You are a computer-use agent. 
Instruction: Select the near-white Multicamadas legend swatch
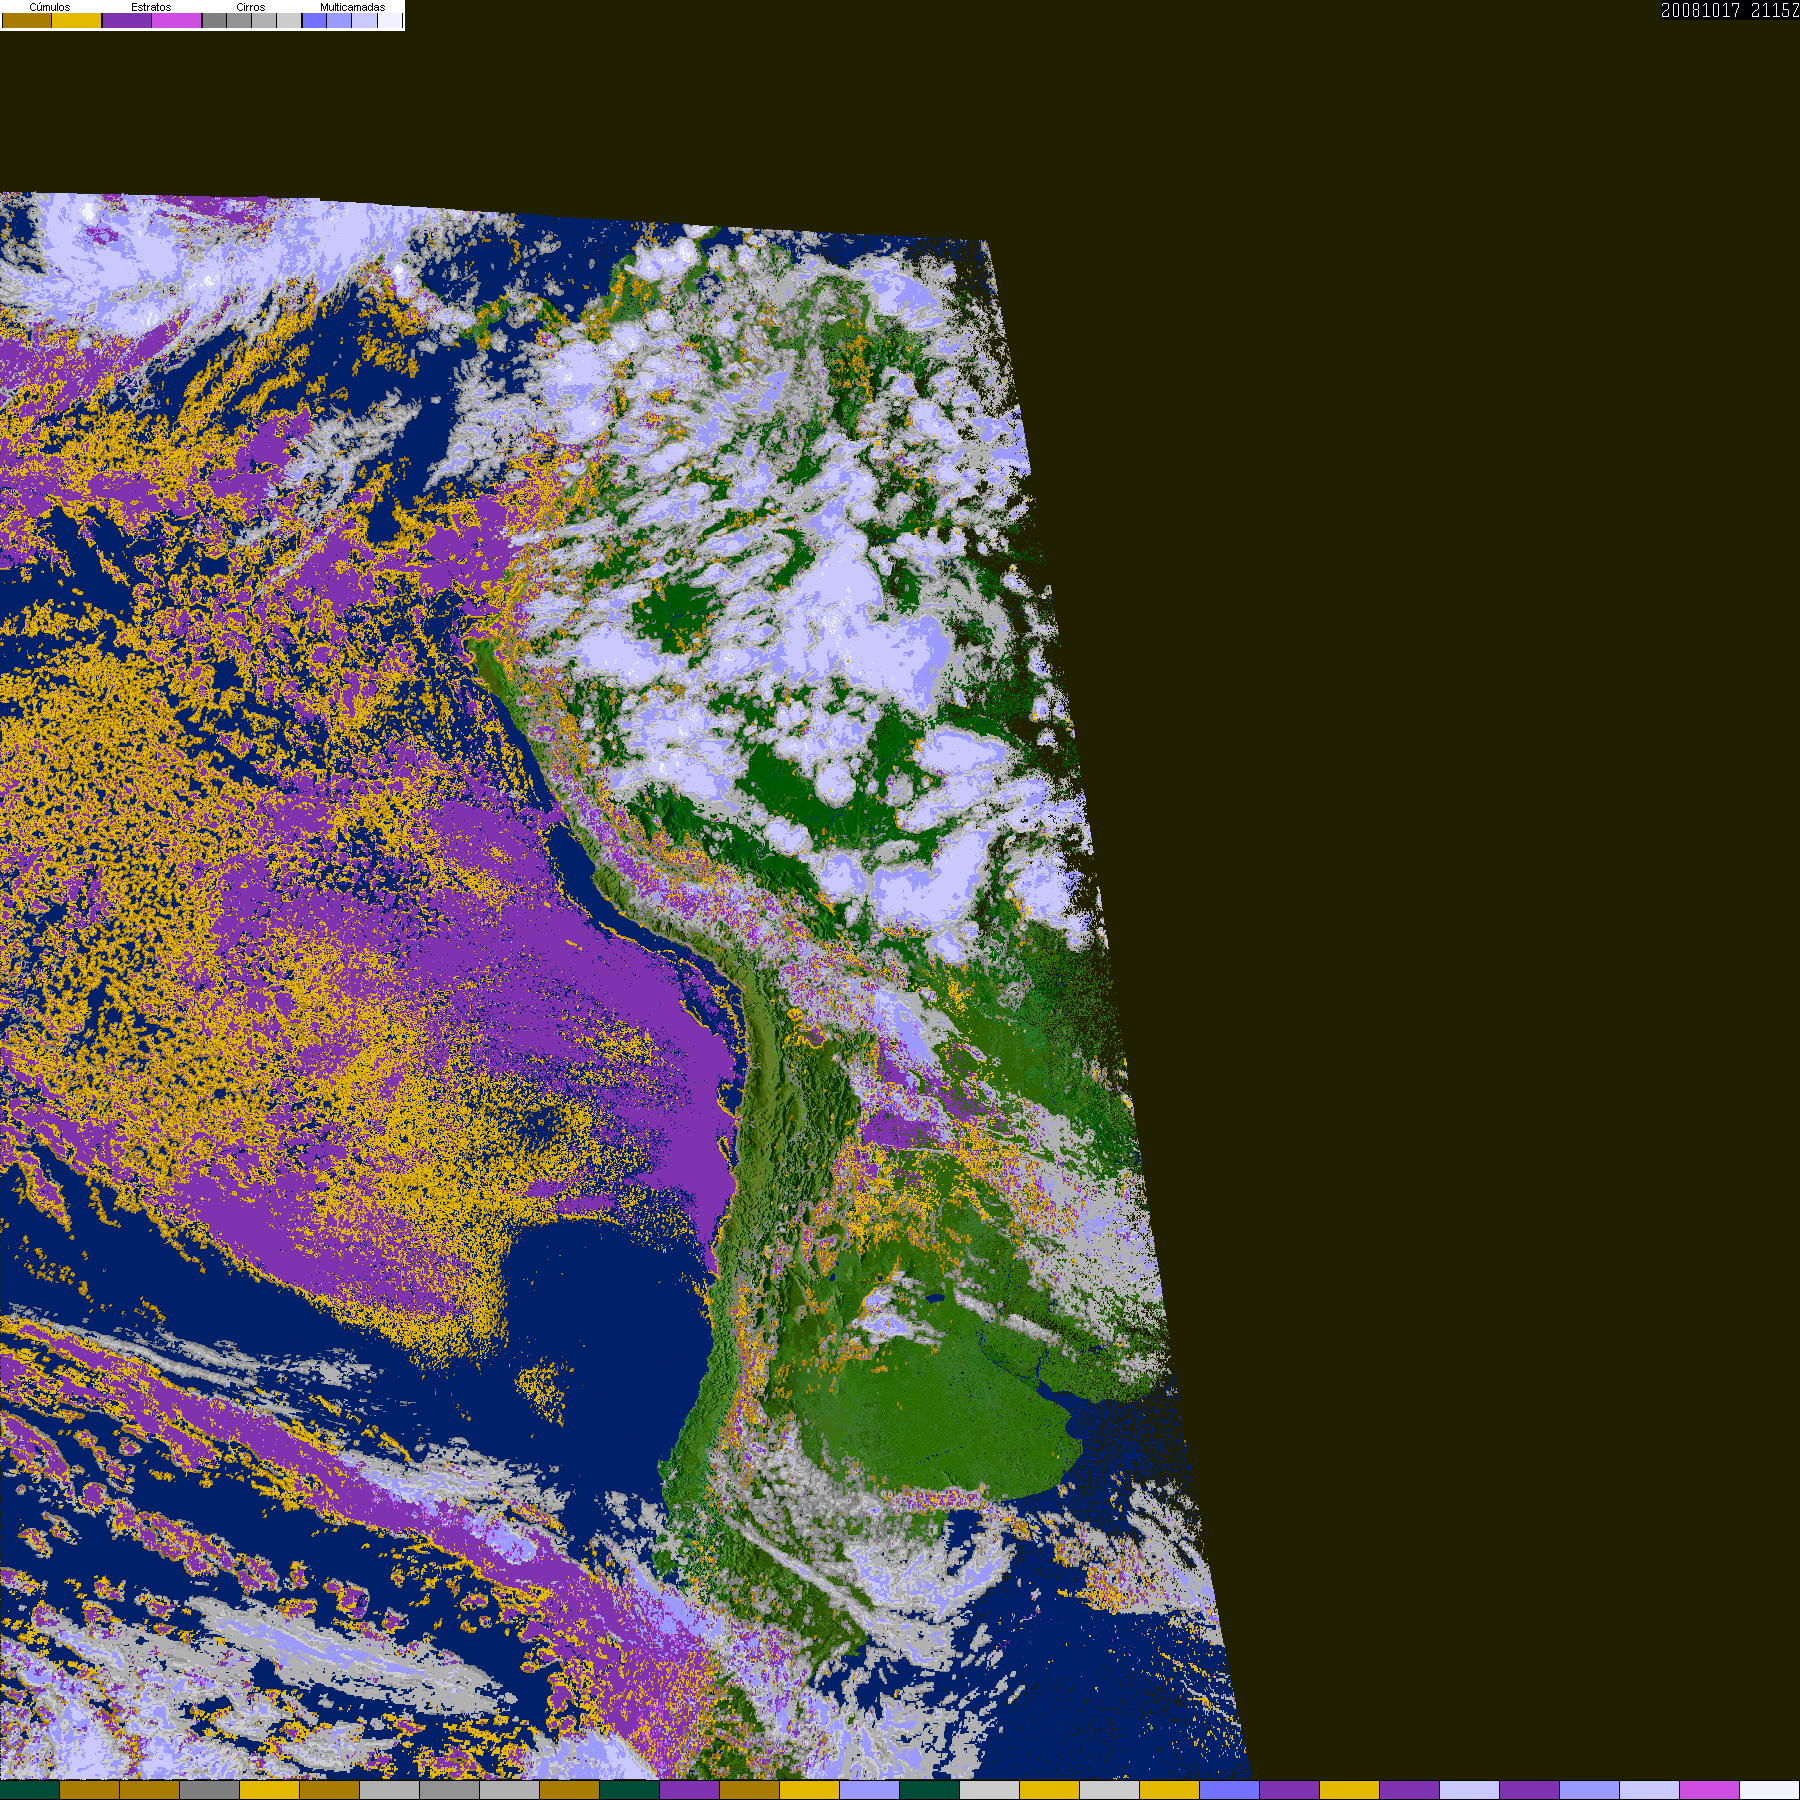pyautogui.click(x=390, y=20)
